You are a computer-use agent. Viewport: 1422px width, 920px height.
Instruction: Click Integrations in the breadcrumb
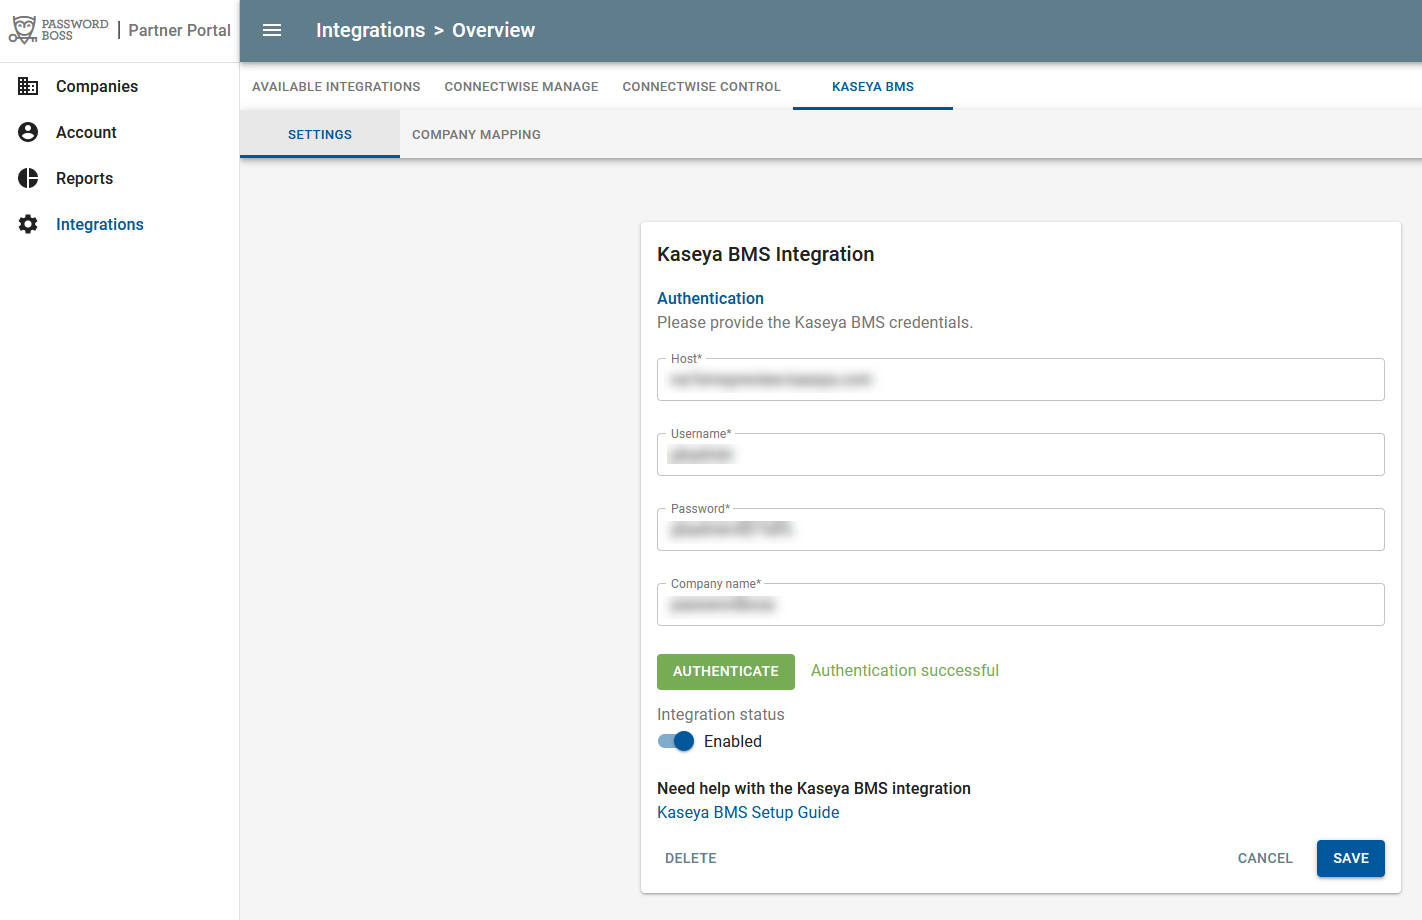[371, 30]
